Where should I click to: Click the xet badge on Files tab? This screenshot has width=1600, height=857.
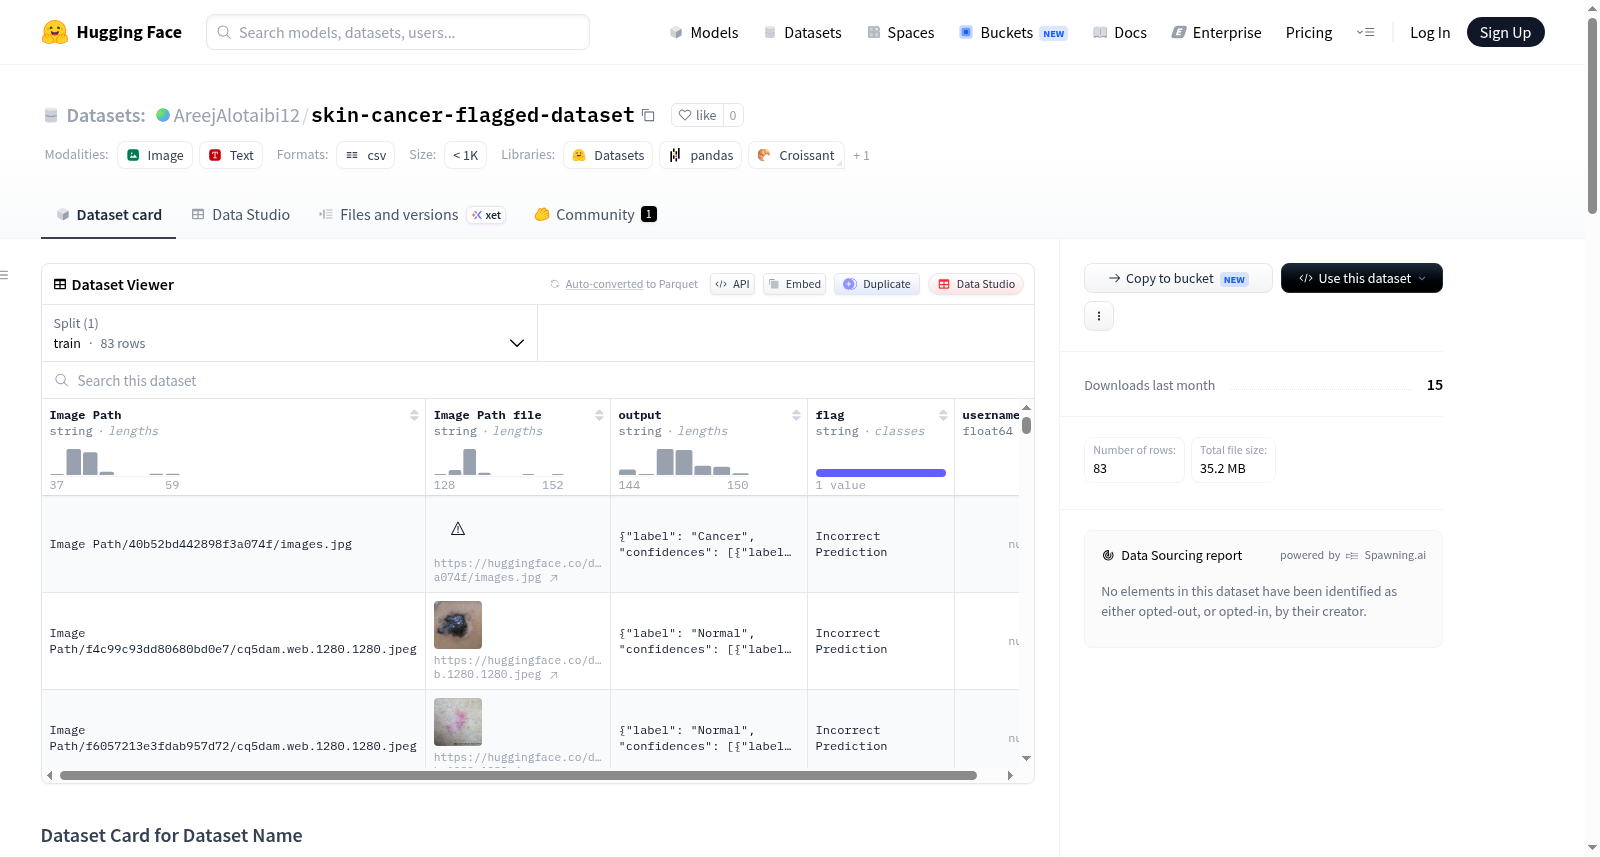point(487,215)
